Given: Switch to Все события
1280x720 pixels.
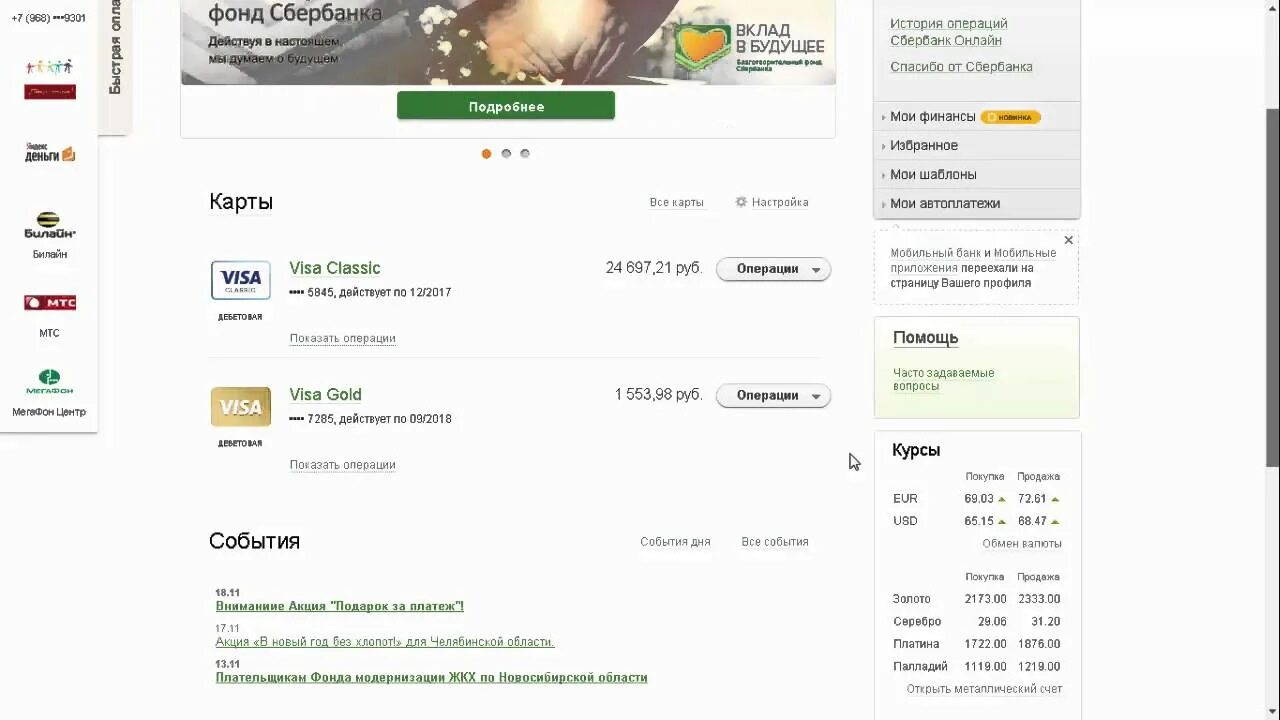Looking at the screenshot, I should click(x=775, y=542).
